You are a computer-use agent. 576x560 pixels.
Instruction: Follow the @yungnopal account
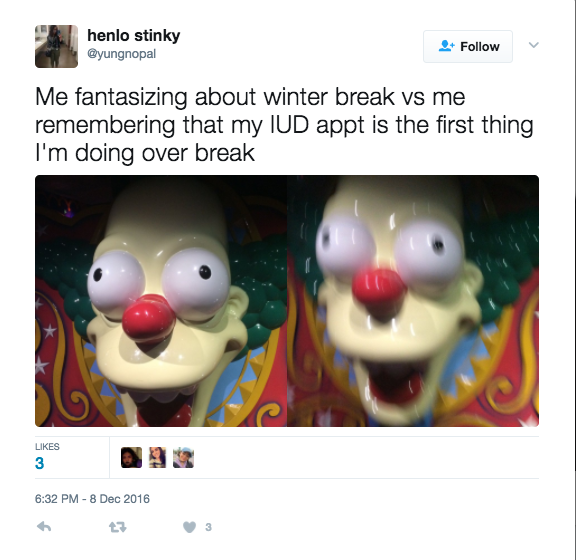pos(468,46)
